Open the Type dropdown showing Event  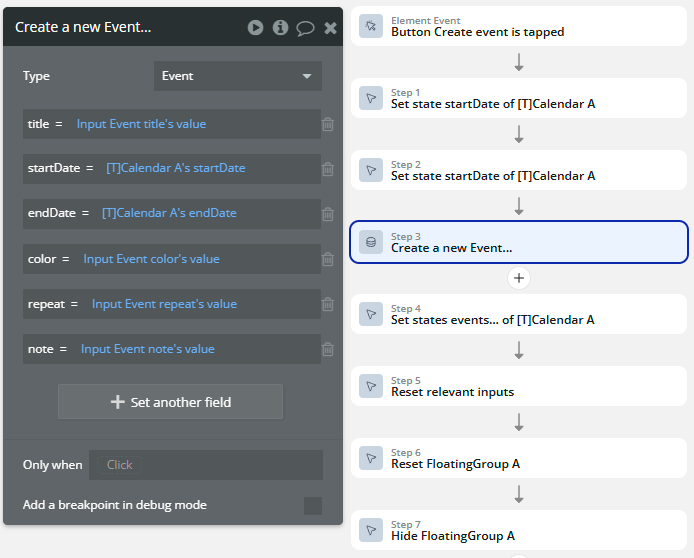pyautogui.click(x=238, y=76)
